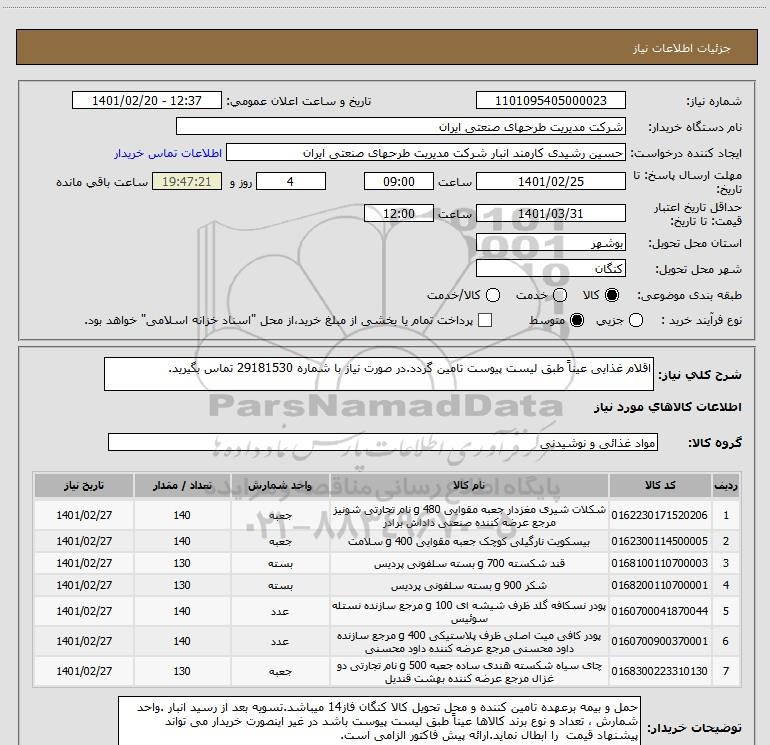
Task: Click item code 0160700900370001
Action: tap(660, 641)
